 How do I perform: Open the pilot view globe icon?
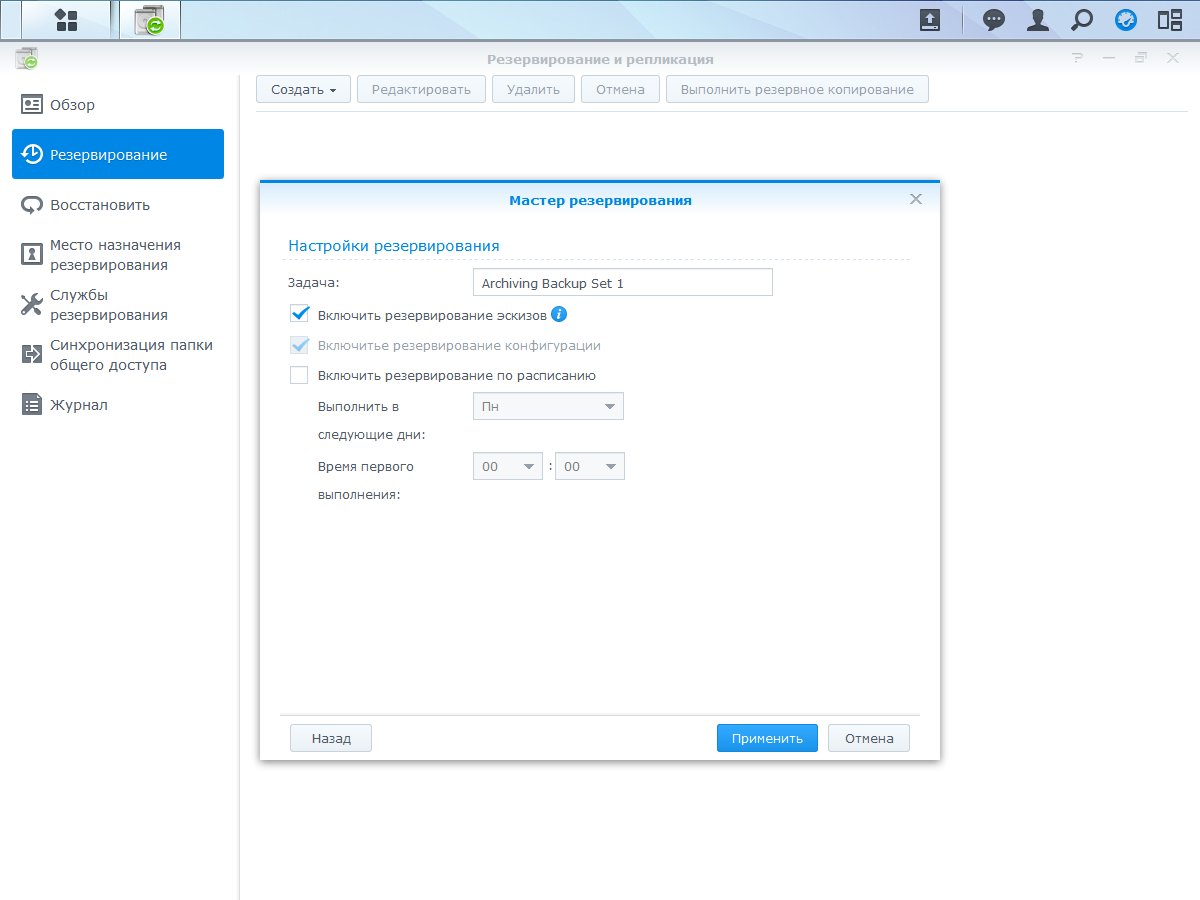point(1126,20)
